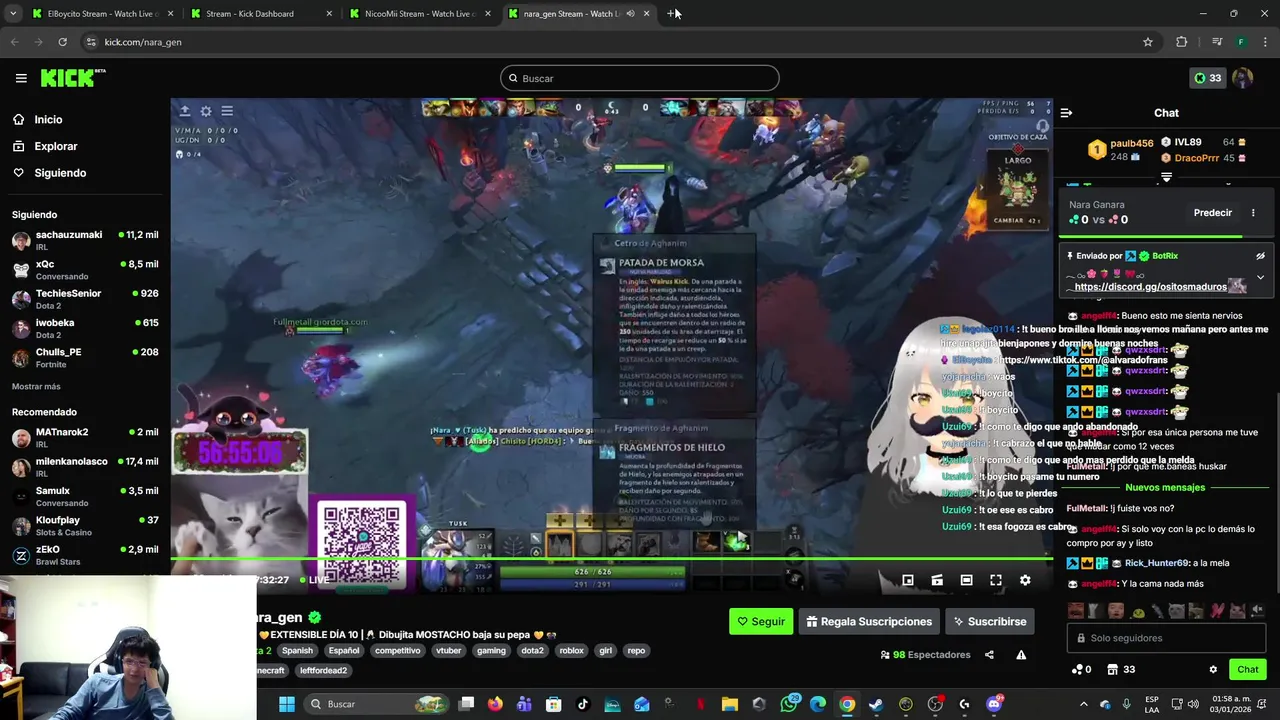Toggle fullscreen on the video player
Image resolution: width=1280 pixels, height=720 pixels.
tap(996, 580)
